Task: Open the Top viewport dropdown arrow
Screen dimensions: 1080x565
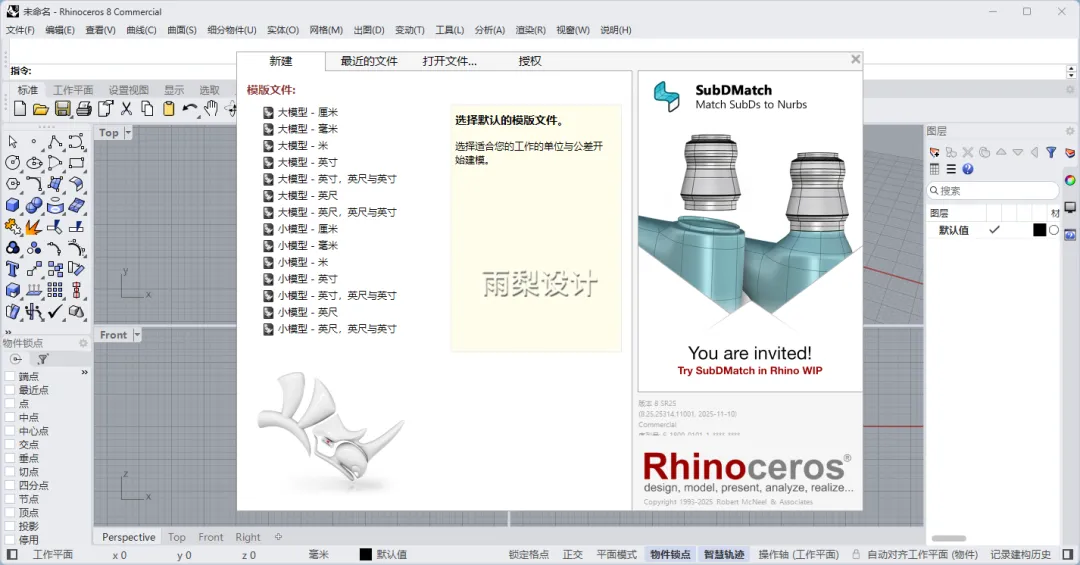Action: tap(128, 132)
